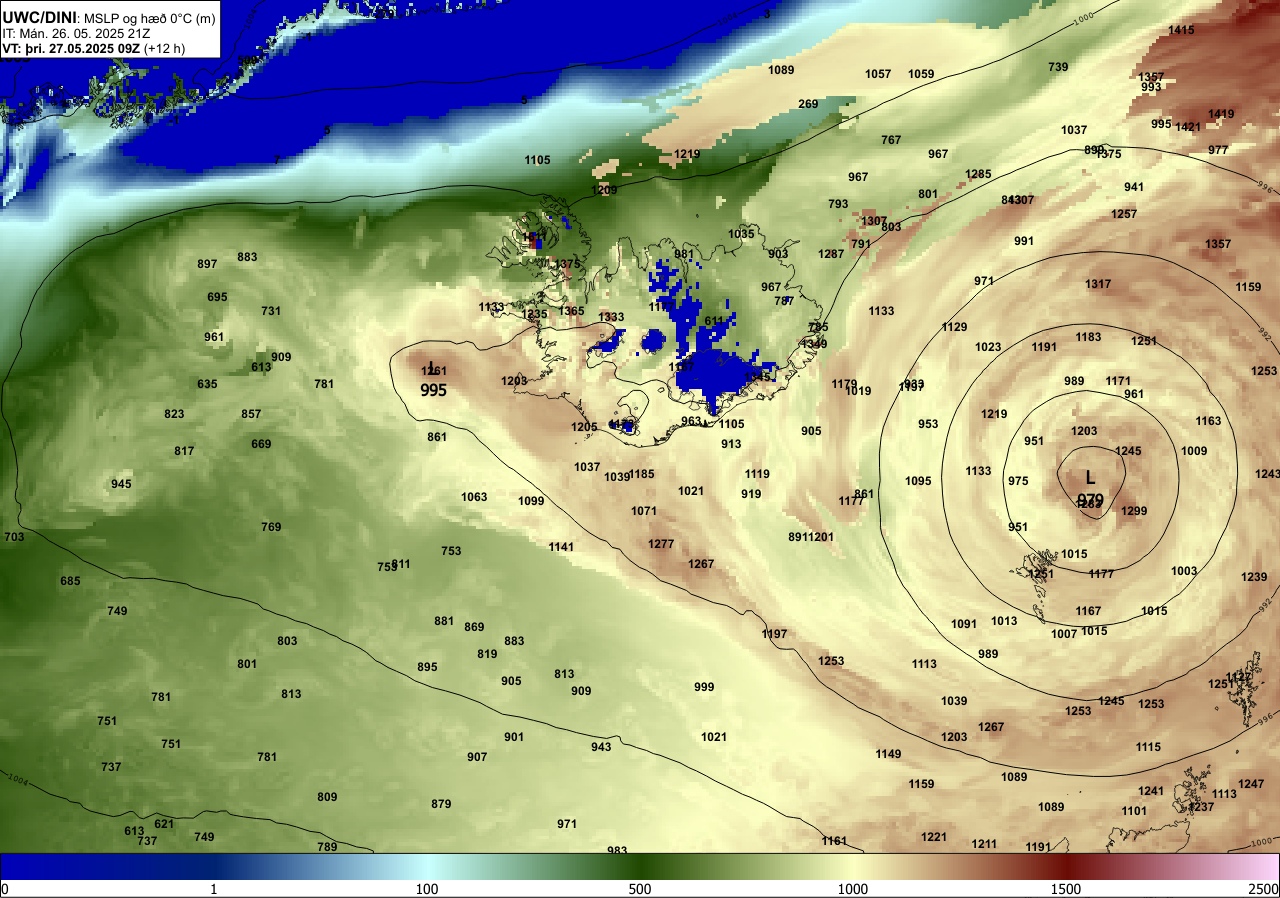The height and width of the screenshot is (898, 1280).
Task: Select the 1091 height value
Action: tap(963, 624)
